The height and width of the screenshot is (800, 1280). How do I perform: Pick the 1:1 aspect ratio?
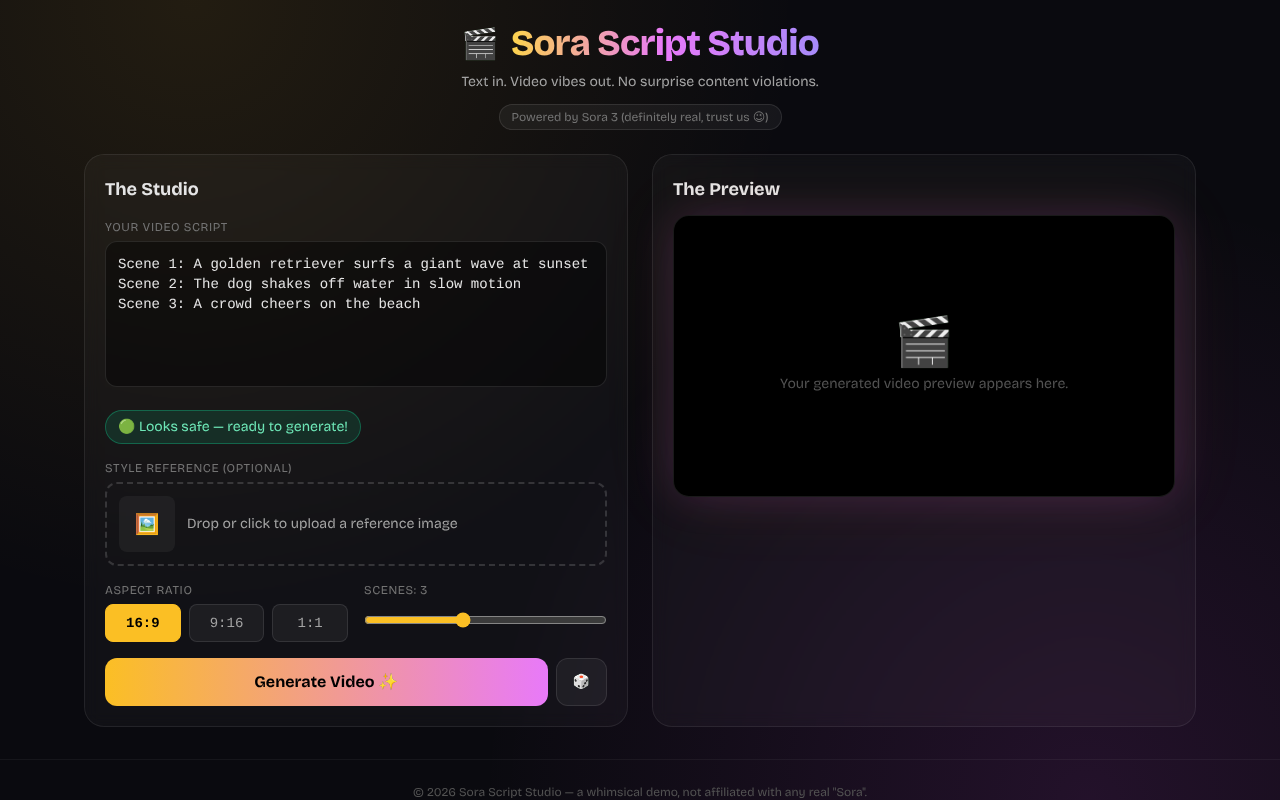tap(310, 623)
